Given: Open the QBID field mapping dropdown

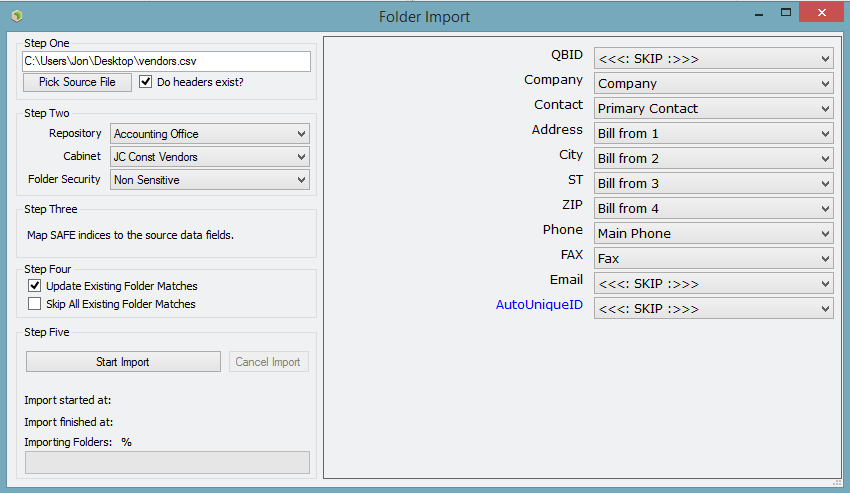Looking at the screenshot, I should (713, 59).
